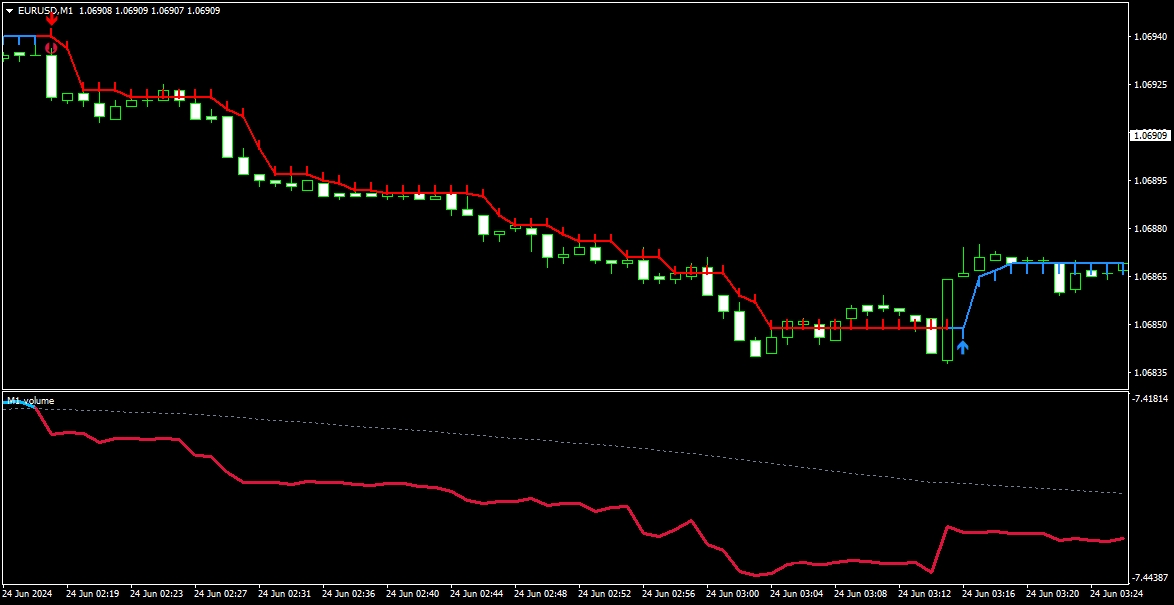This screenshot has width=1174, height=605.
Task: Click the 24 Jun 02:23 time label
Action: [x=156, y=594]
